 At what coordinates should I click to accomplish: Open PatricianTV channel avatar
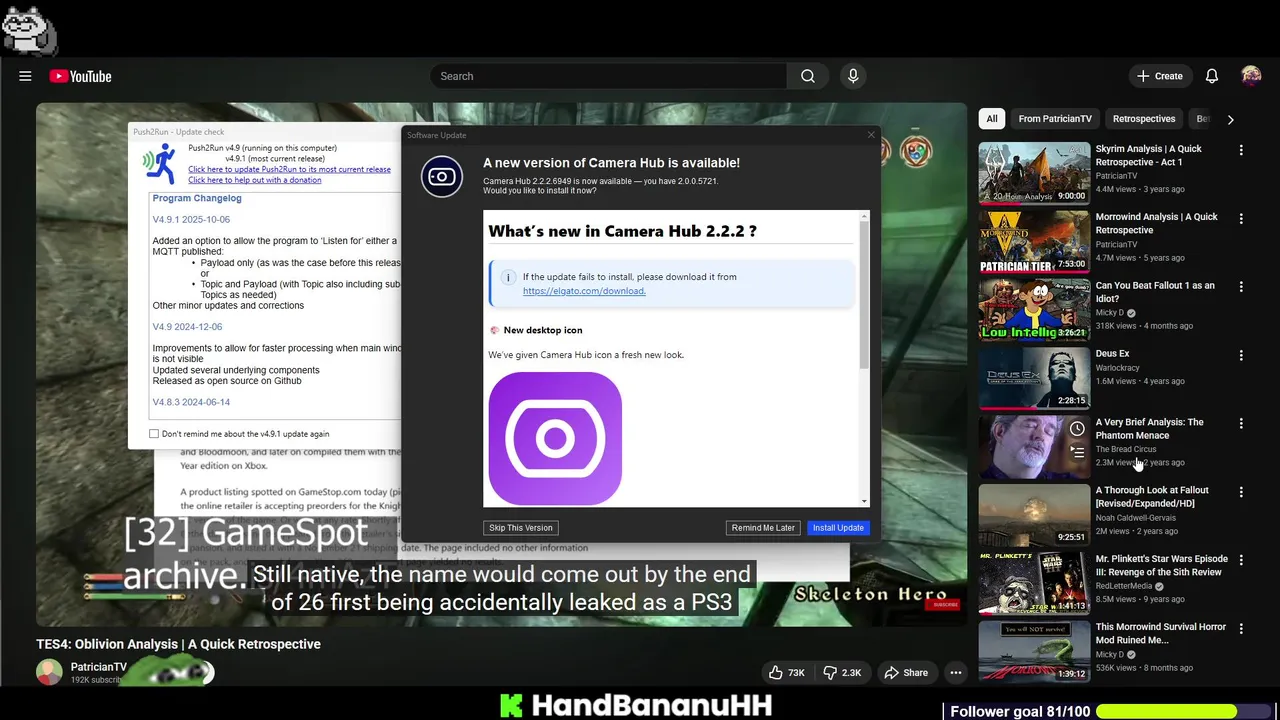(49, 672)
